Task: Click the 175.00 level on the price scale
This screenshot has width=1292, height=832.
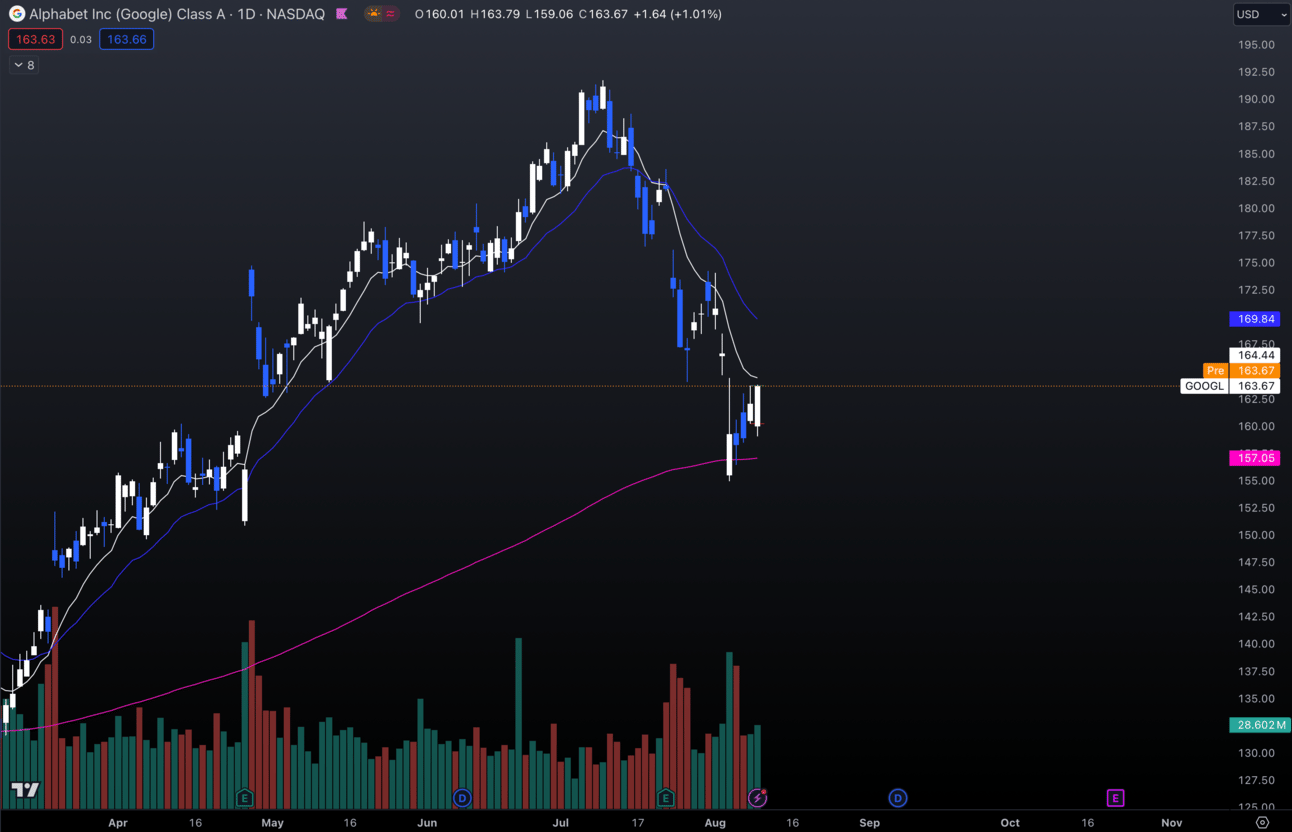Action: point(1256,263)
